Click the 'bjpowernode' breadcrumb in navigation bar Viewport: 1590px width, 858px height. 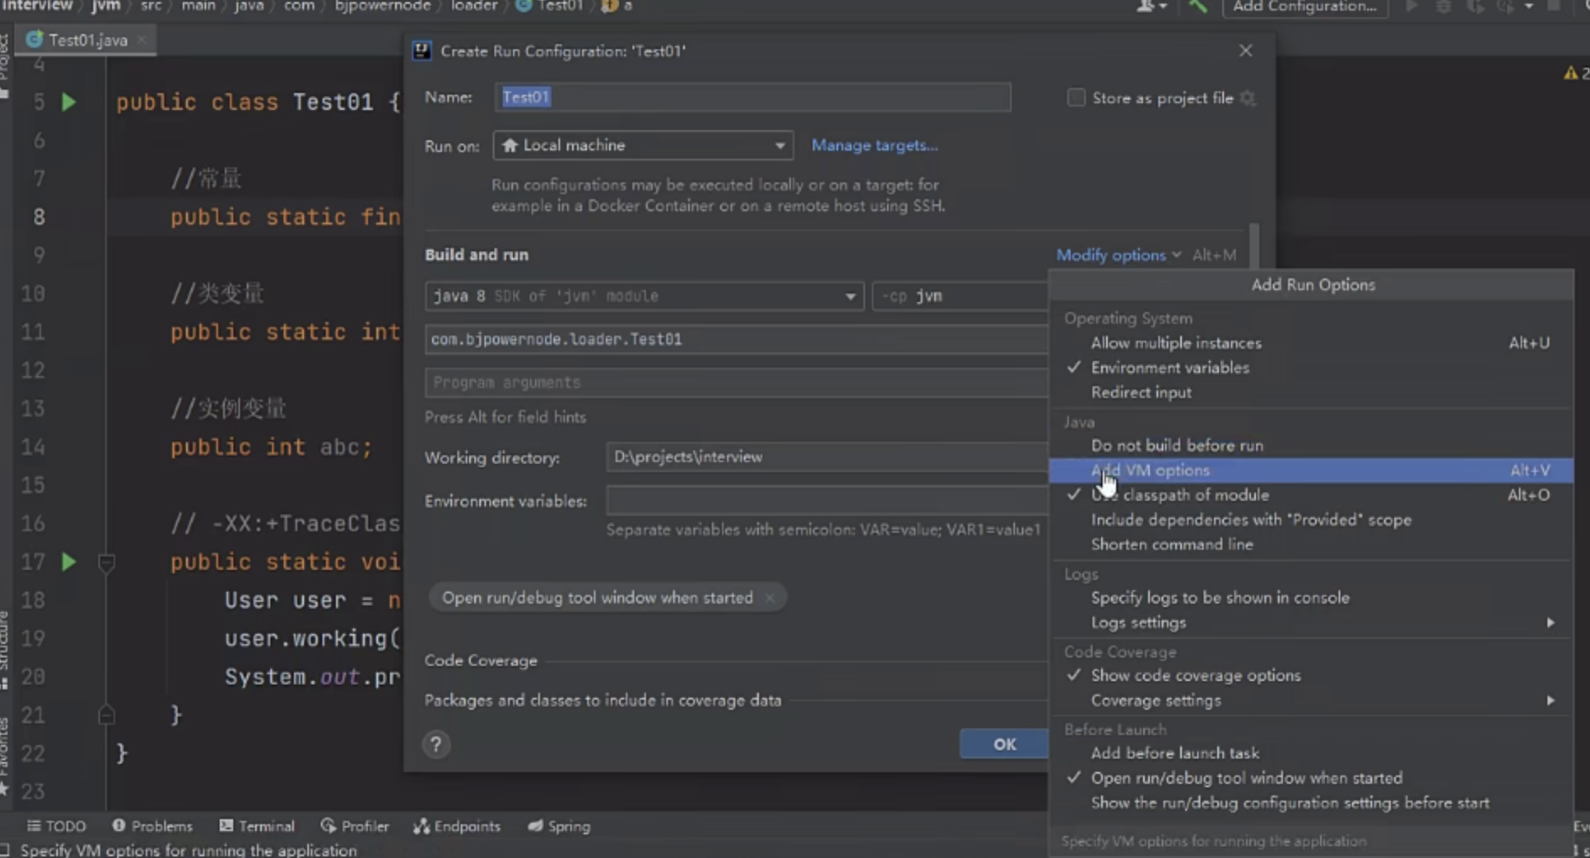[382, 6]
